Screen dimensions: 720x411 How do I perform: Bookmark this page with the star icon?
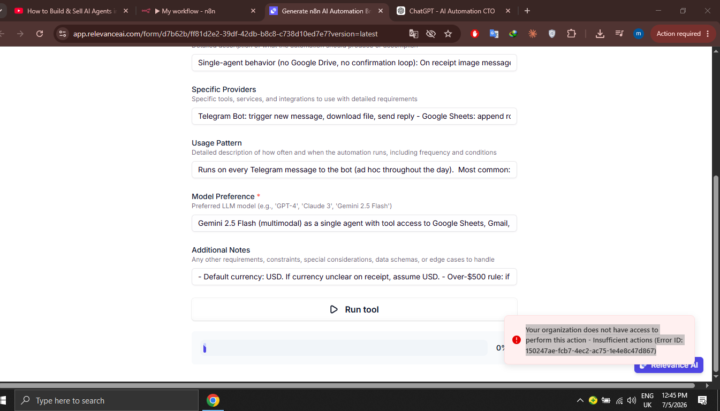click(x=448, y=34)
